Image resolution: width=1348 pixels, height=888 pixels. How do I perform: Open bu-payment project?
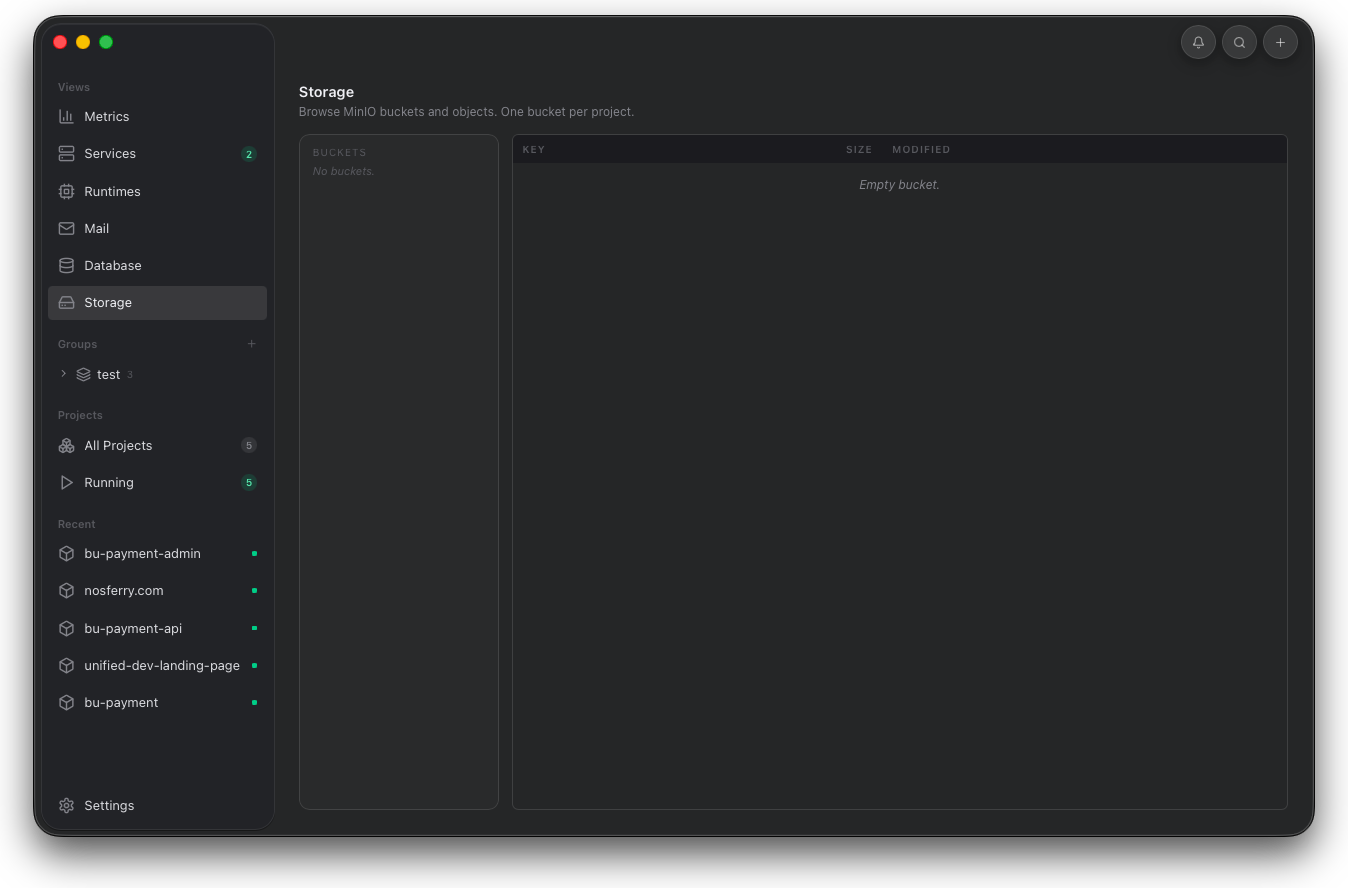click(157, 702)
